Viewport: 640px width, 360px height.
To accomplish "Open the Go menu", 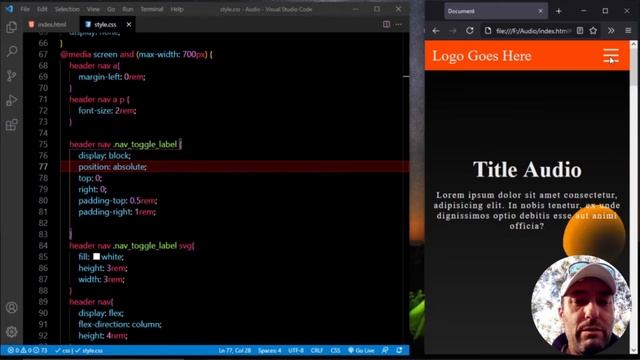I will [111, 9].
